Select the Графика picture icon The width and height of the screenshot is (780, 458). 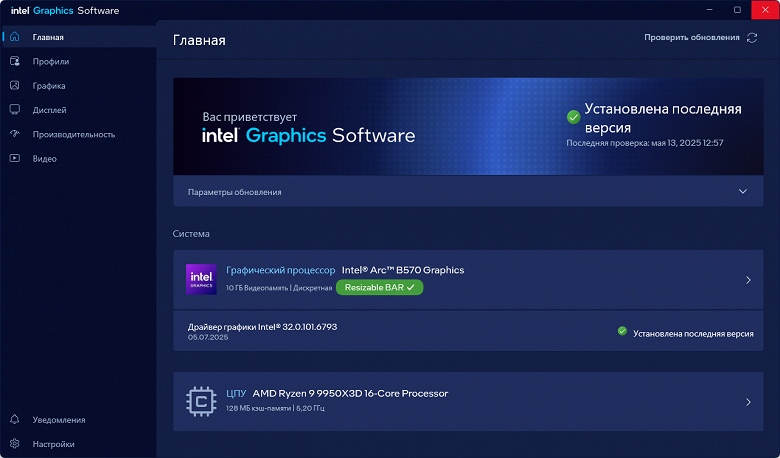click(14, 86)
